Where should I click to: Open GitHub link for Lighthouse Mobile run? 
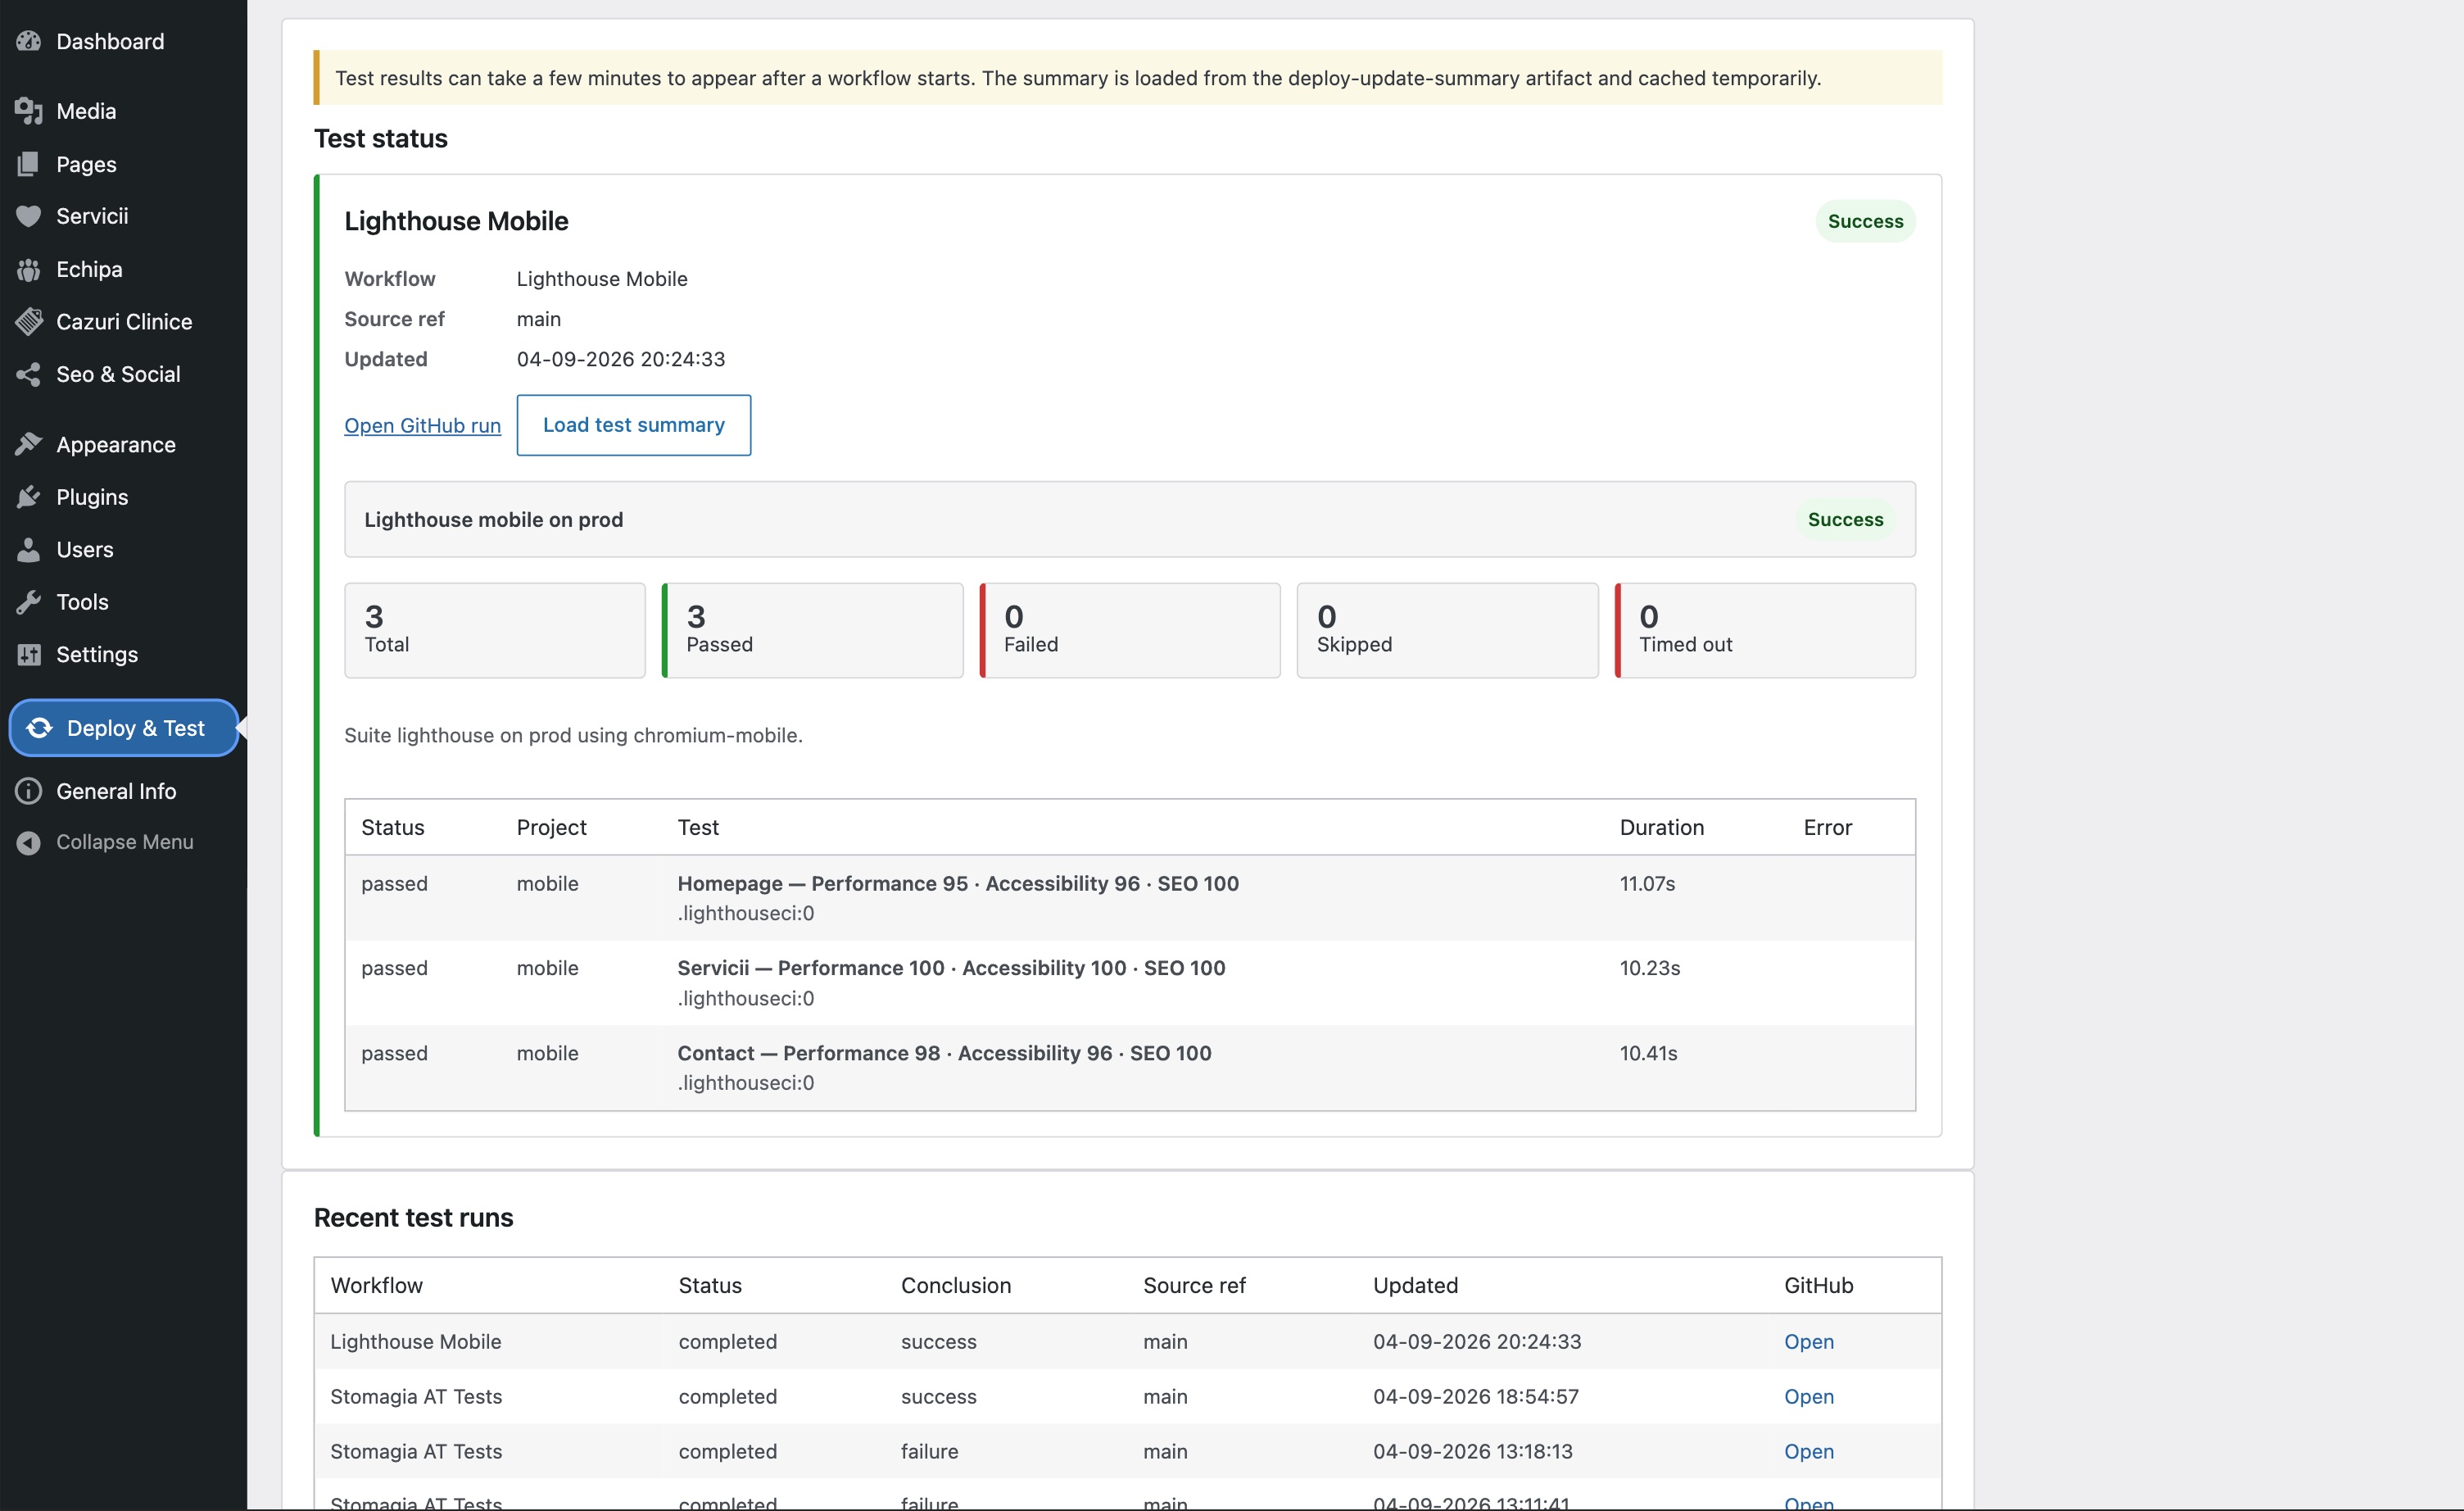[1808, 1341]
